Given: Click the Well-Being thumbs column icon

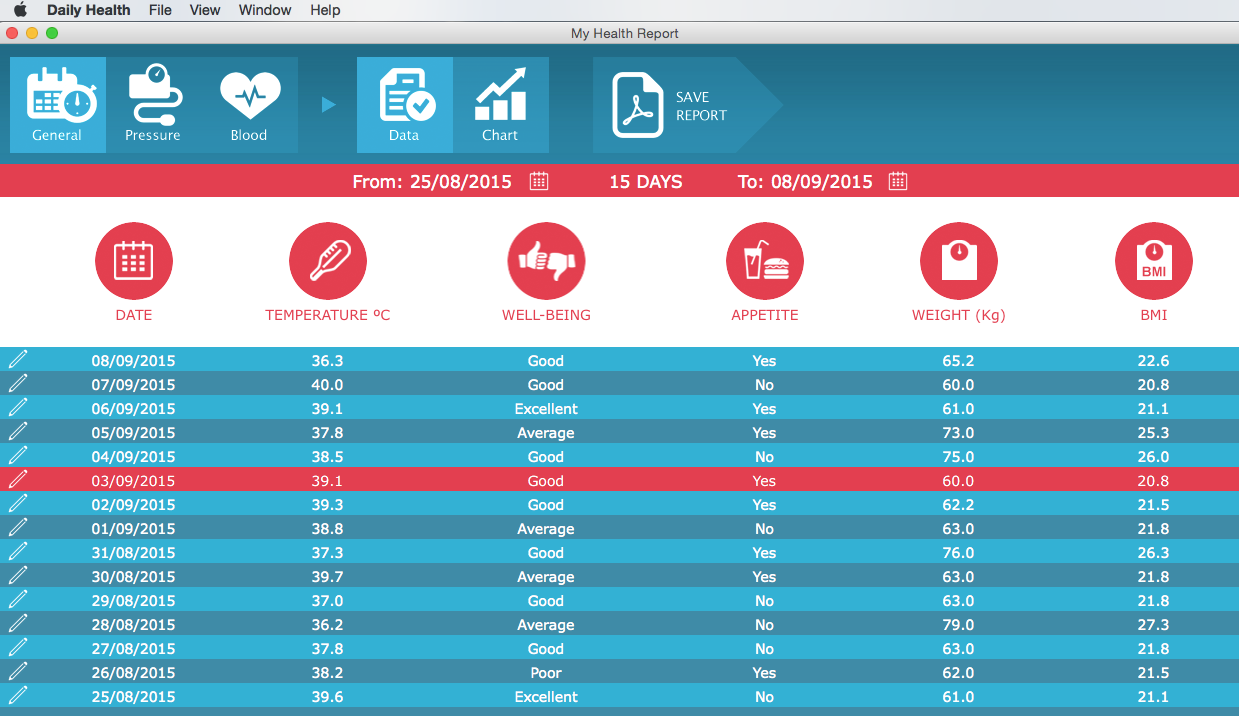Looking at the screenshot, I should coord(546,260).
